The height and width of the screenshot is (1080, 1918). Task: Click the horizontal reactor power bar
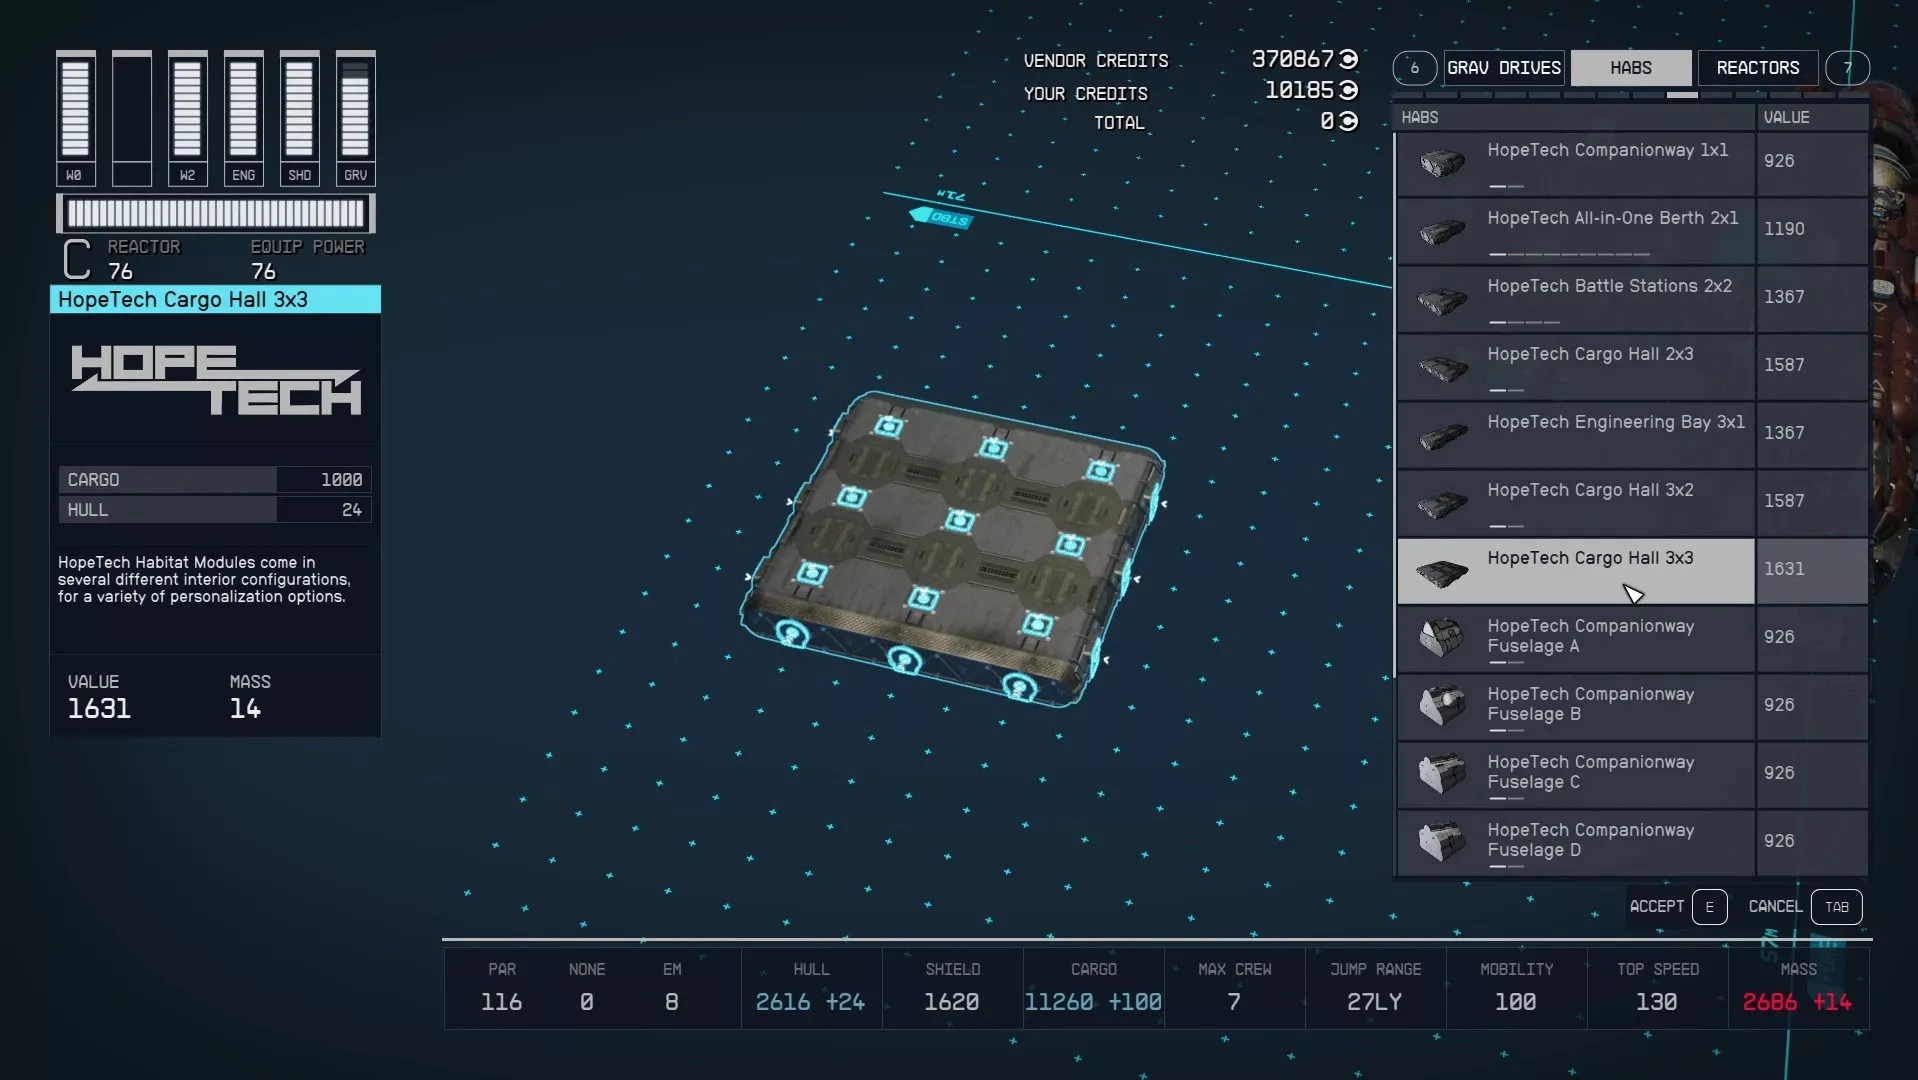(x=215, y=213)
